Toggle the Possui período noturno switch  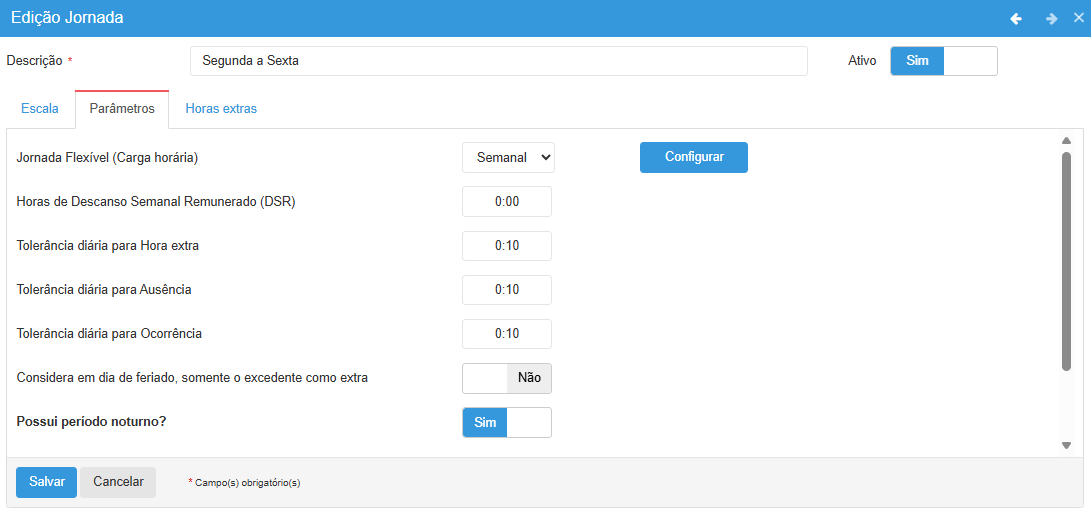point(506,422)
